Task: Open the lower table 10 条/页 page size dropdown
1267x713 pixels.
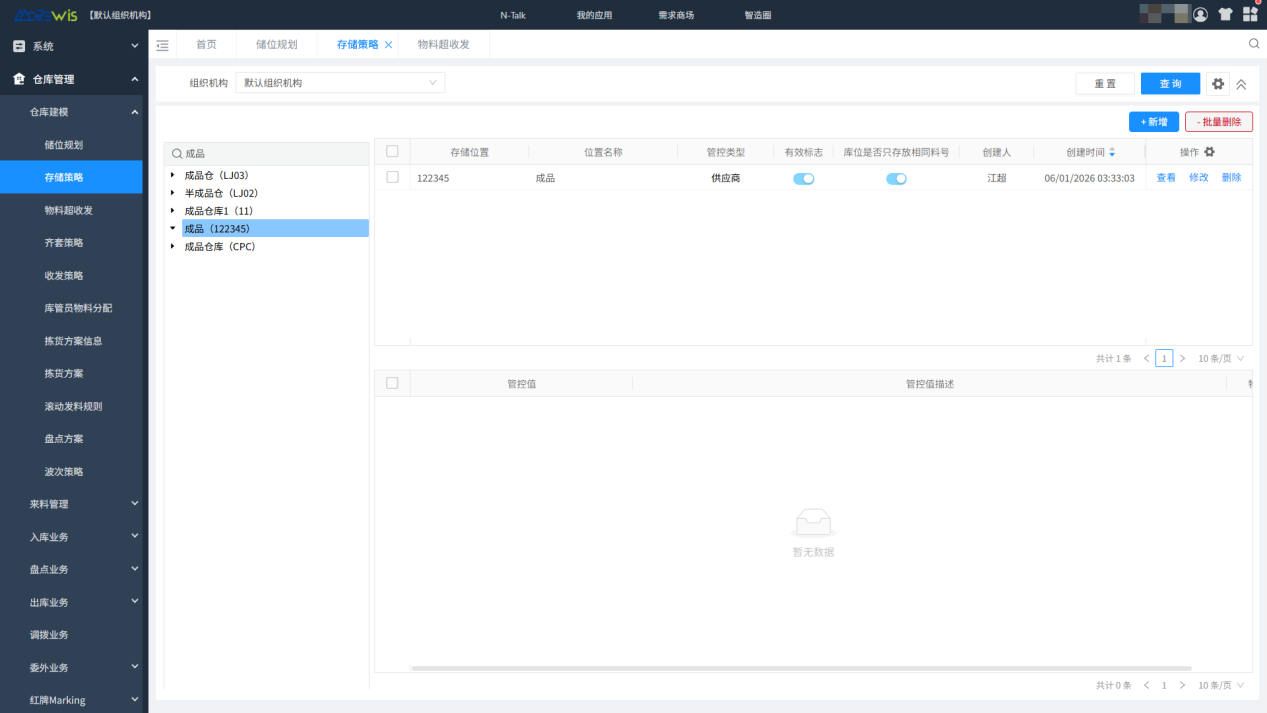Action: coord(1221,685)
